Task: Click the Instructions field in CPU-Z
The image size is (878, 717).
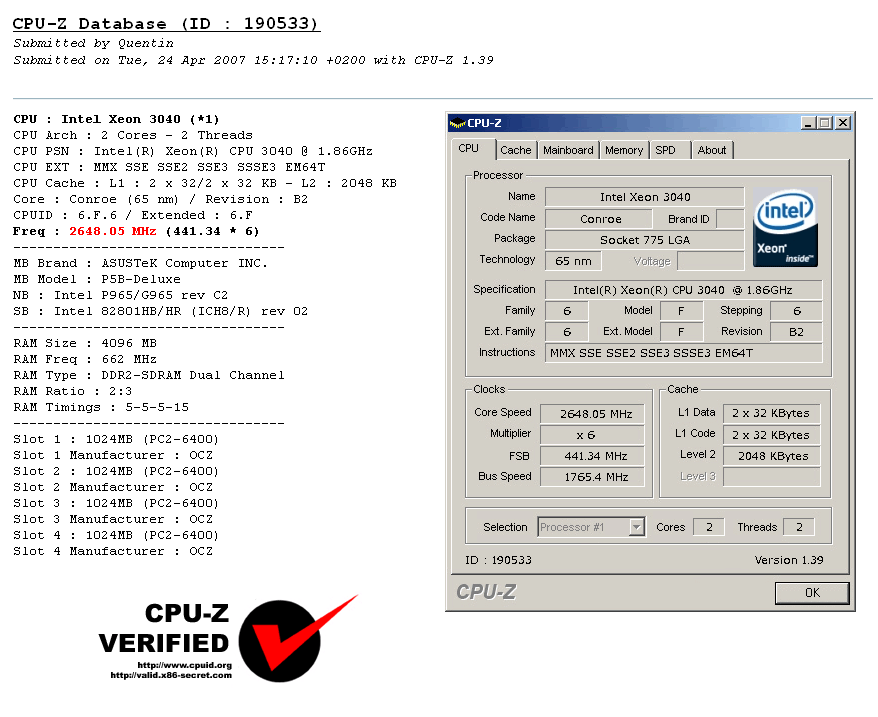Action: pos(684,353)
